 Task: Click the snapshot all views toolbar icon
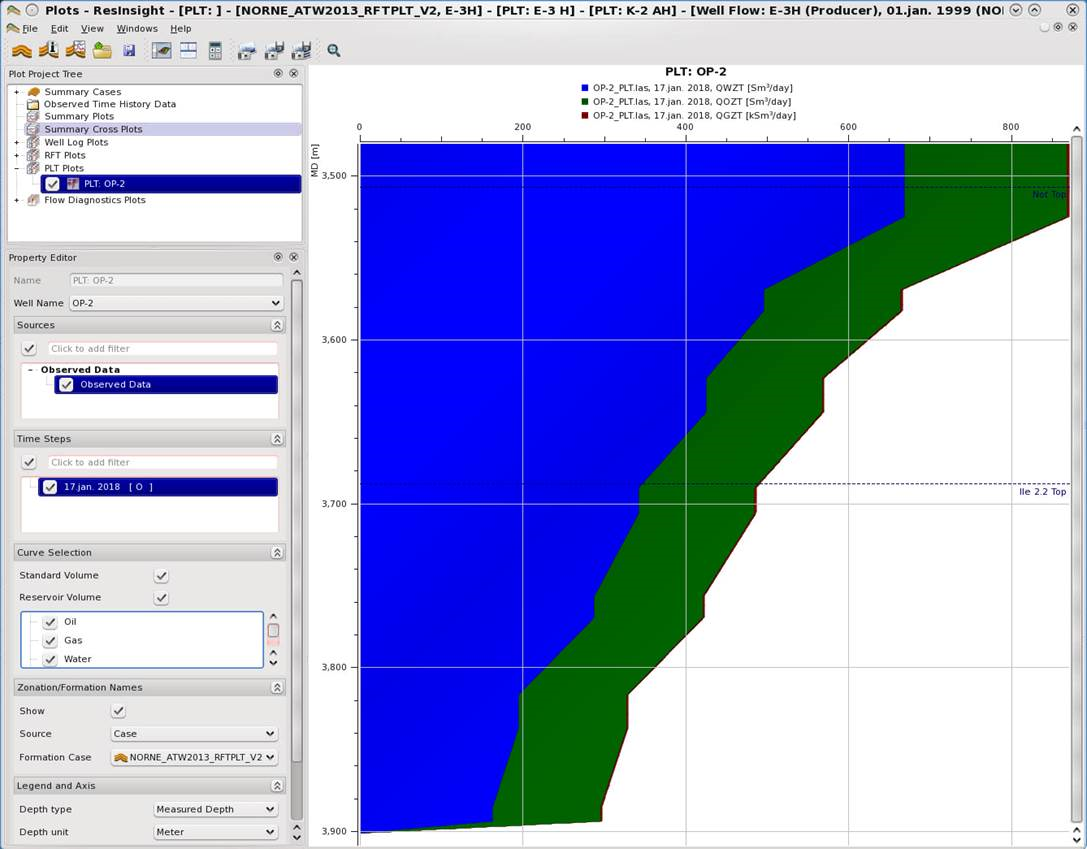point(300,49)
